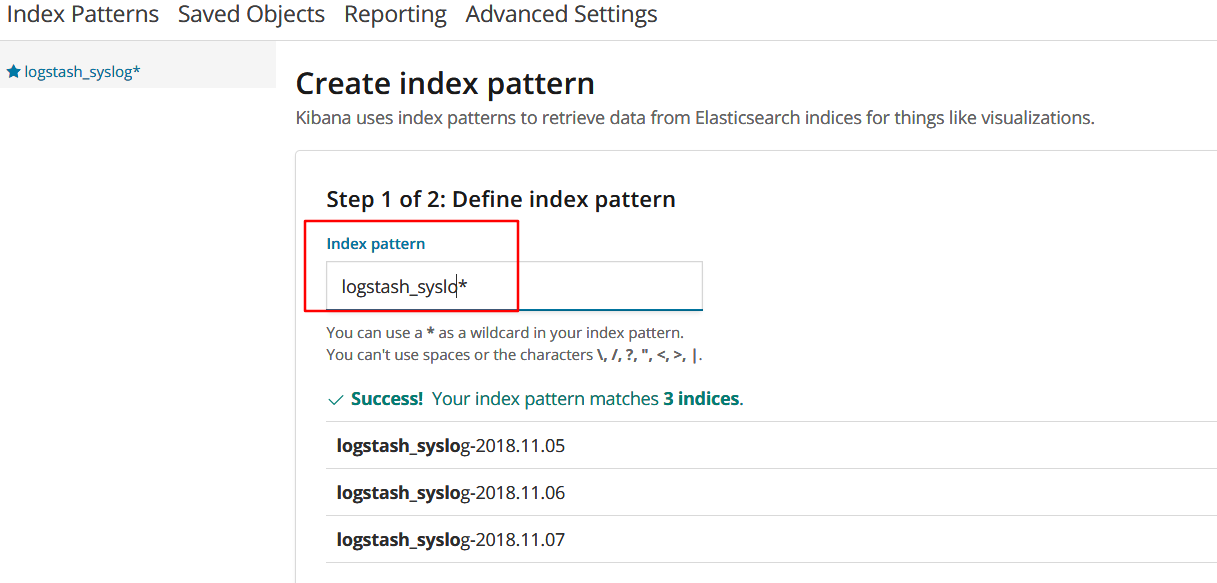Switch to the Saved Objects tab
The image size is (1217, 583).
coord(251,15)
